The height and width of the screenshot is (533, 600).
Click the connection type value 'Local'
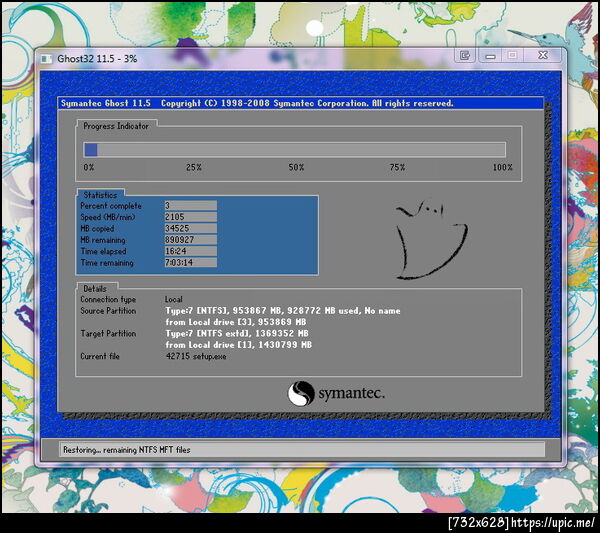tap(174, 300)
